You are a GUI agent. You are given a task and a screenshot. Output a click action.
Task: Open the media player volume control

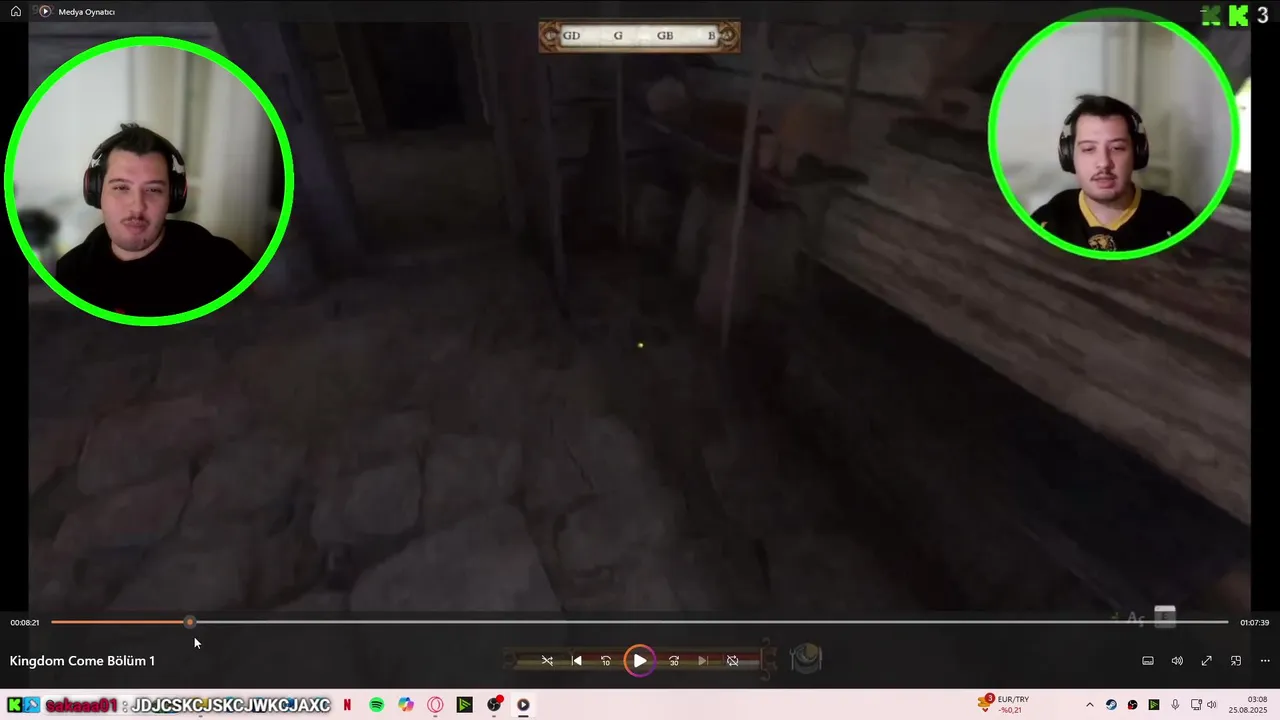tap(1177, 661)
